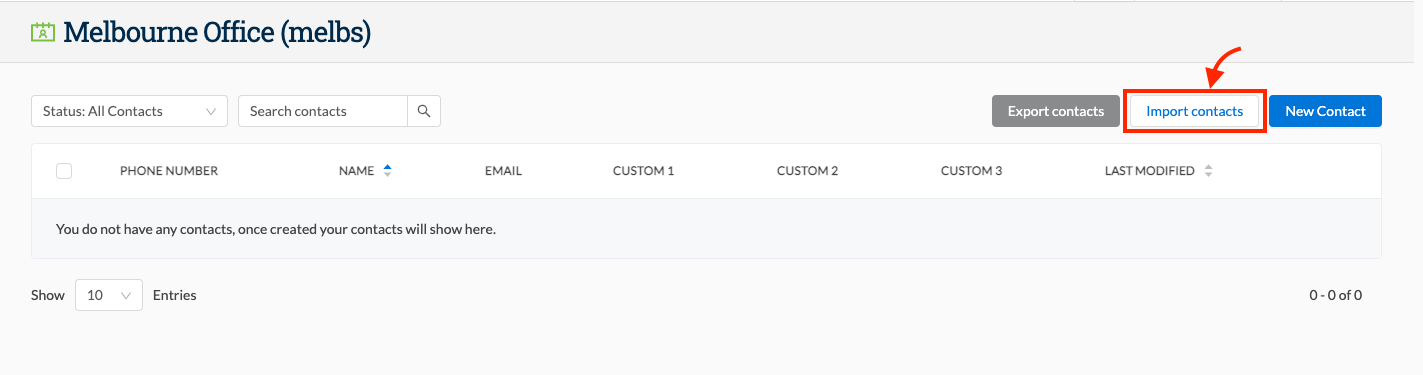Click the green contact book icon

[x=43, y=33]
